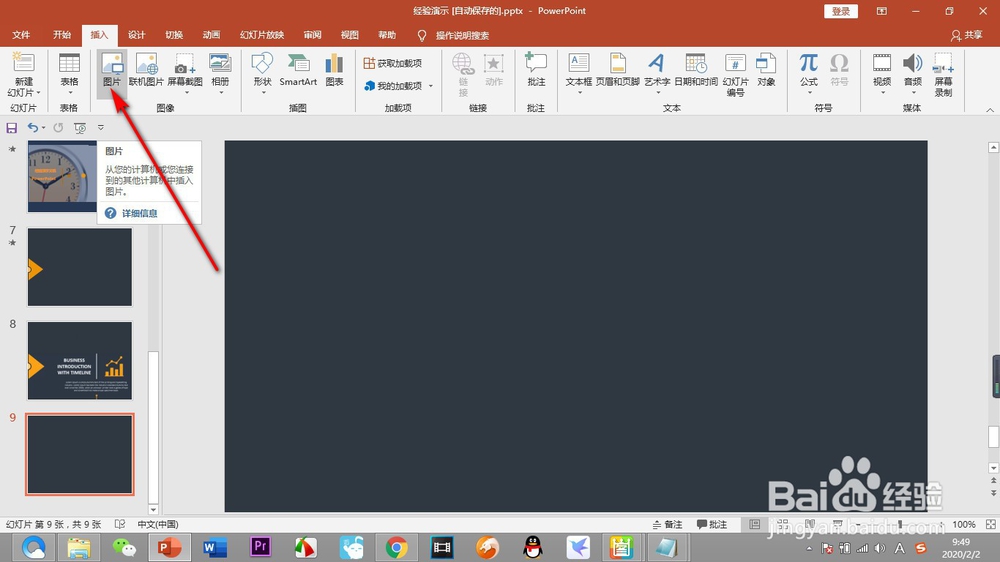Screen dimensions: 1000x562
Task: Click the 图片 (Picture) insert icon
Action: pyautogui.click(x=112, y=70)
